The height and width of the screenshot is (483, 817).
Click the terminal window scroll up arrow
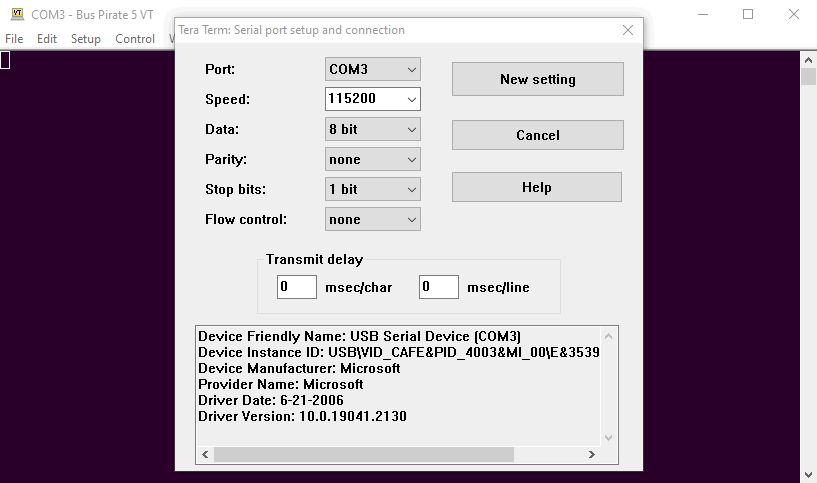(x=808, y=60)
